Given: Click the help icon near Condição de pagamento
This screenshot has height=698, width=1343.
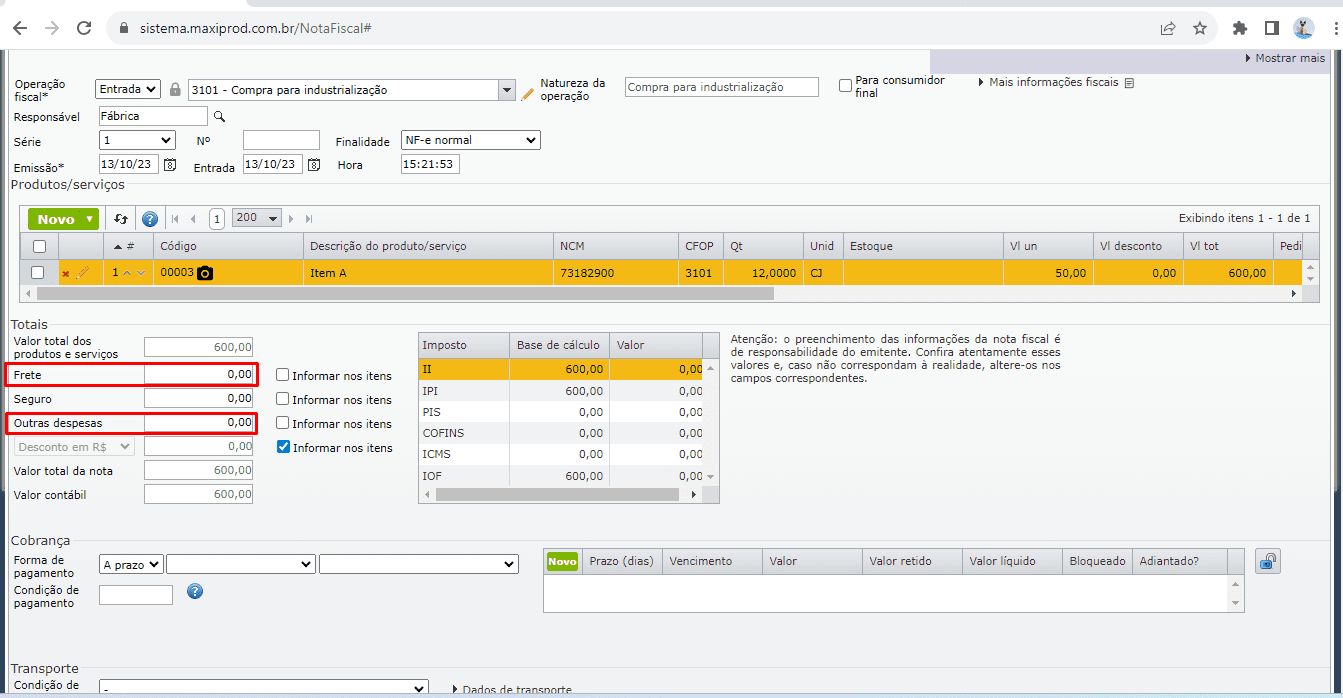Looking at the screenshot, I should (195, 592).
